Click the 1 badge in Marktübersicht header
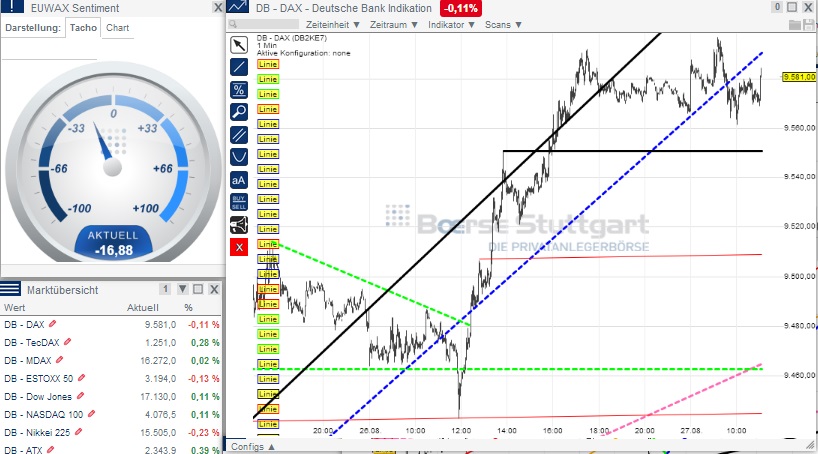818x454 pixels. click(x=165, y=289)
